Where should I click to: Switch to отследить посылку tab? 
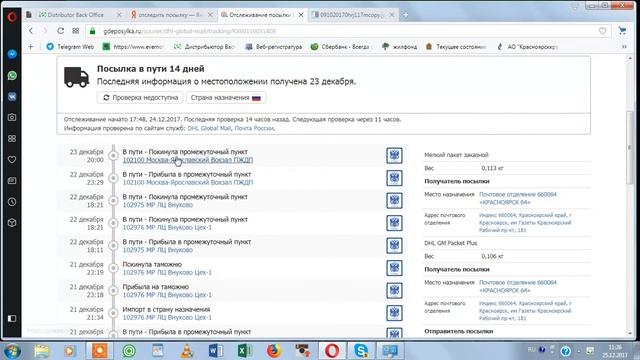[x=170, y=15]
